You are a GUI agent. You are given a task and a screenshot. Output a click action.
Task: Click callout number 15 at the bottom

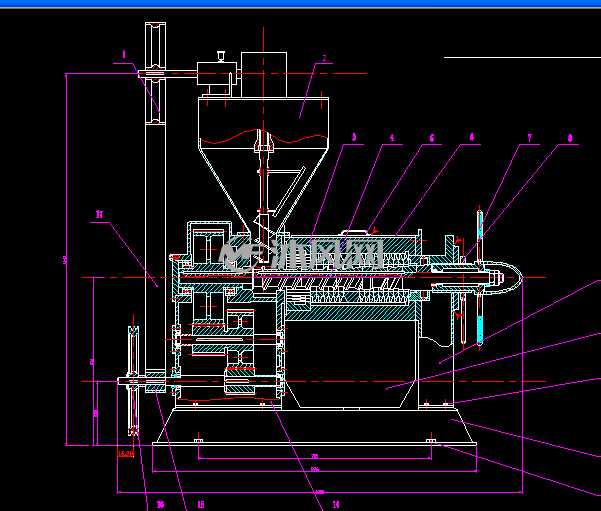[201, 504]
